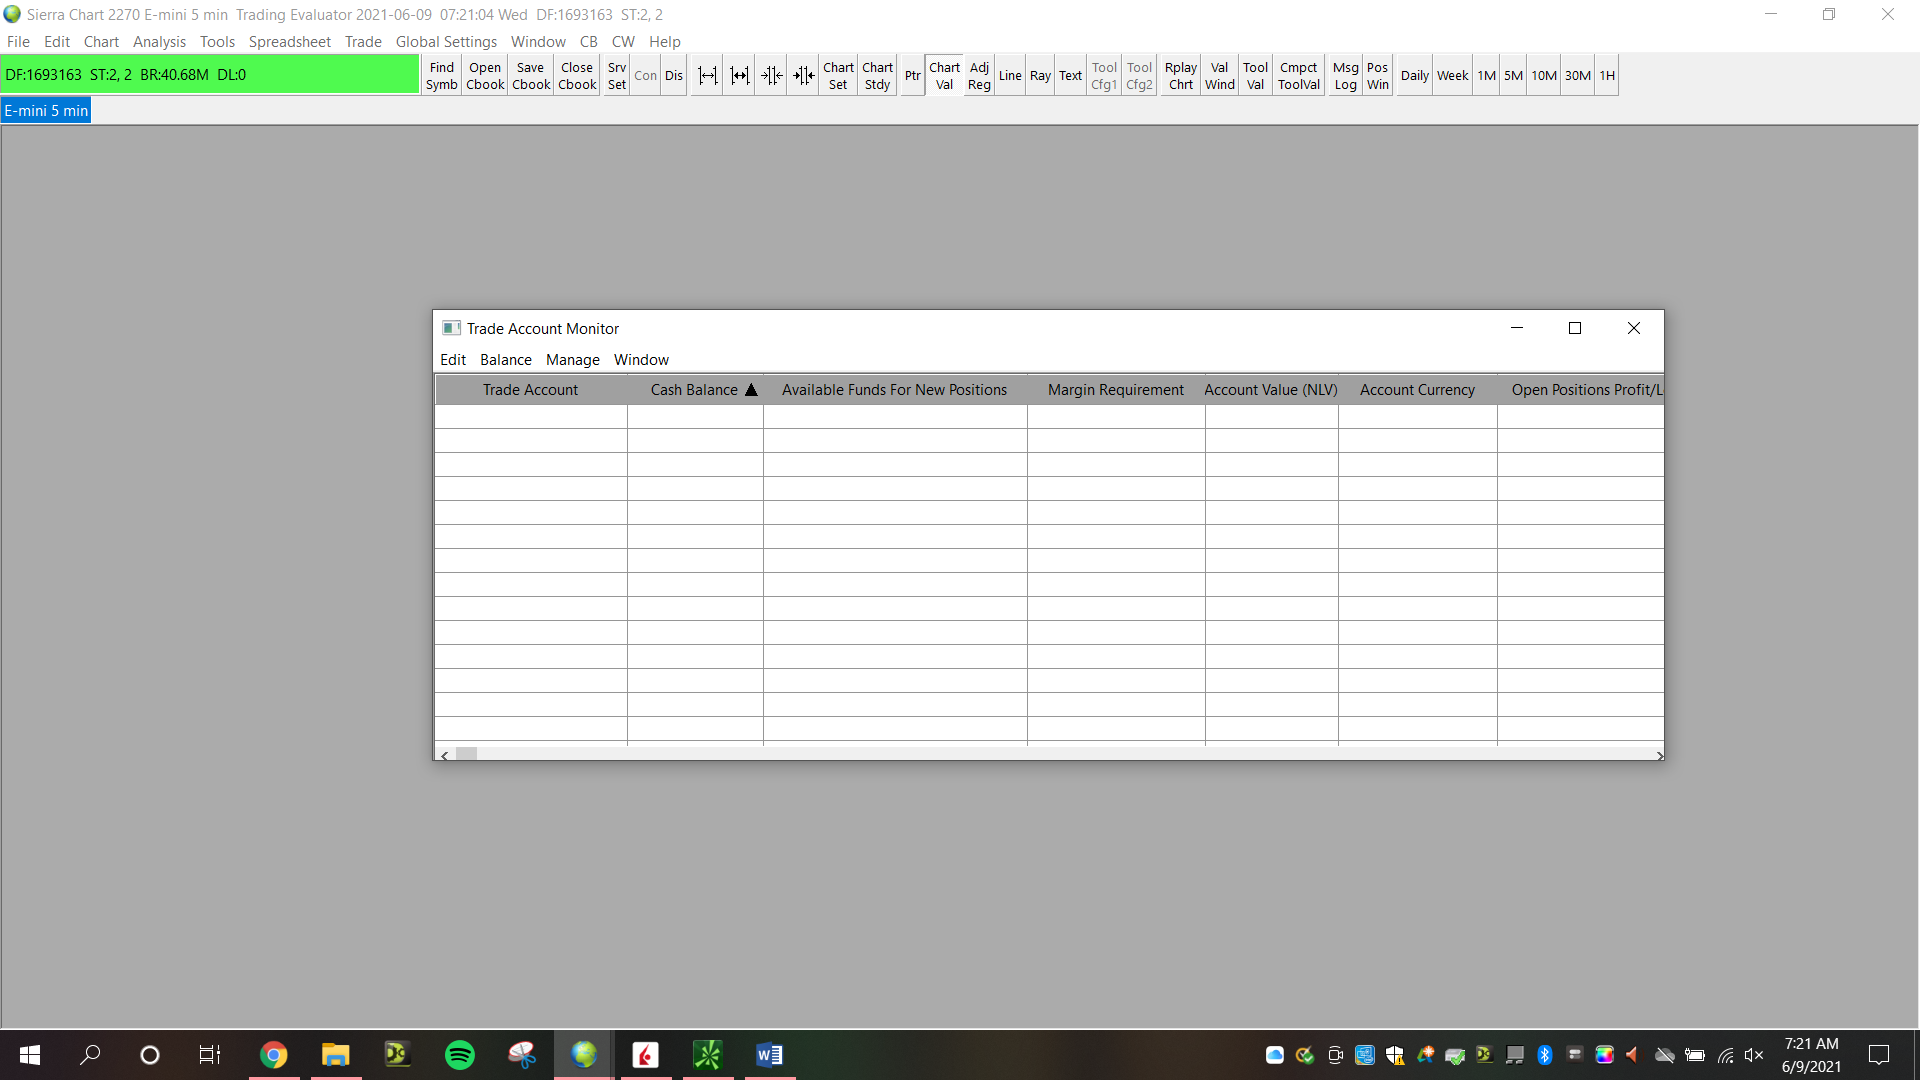
Task: Click the bold increase spacing arrows icon
Action: (x=739, y=76)
